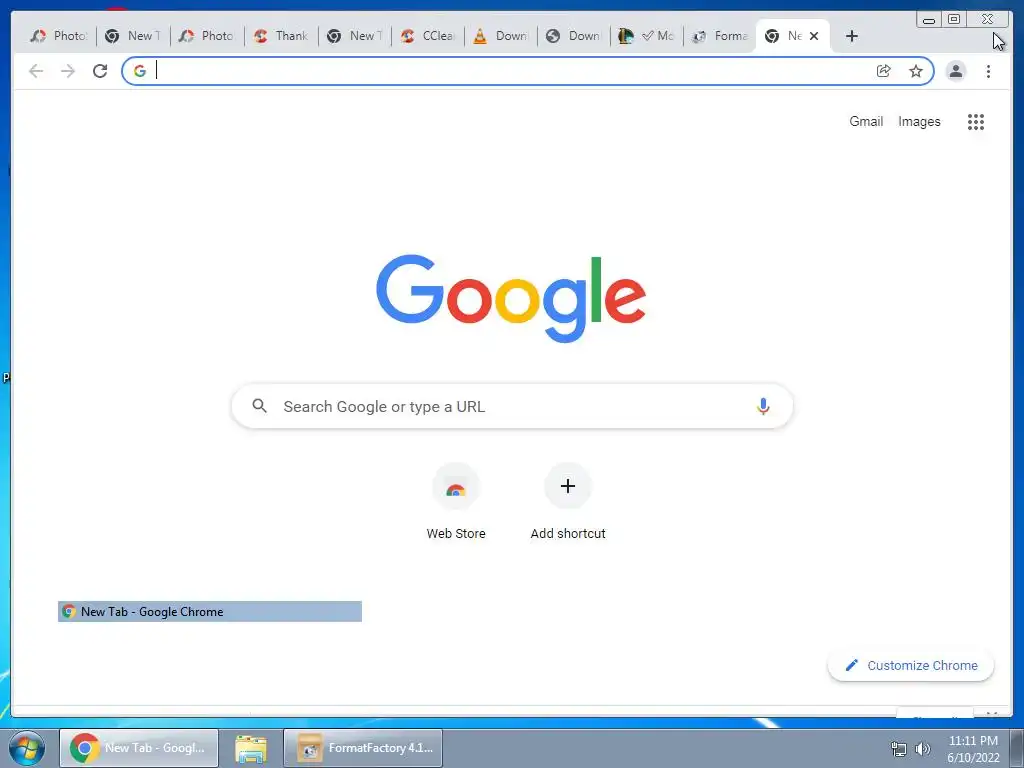Viewport: 1024px width, 768px height.
Task: Click the Google logo
Action: (x=511, y=298)
